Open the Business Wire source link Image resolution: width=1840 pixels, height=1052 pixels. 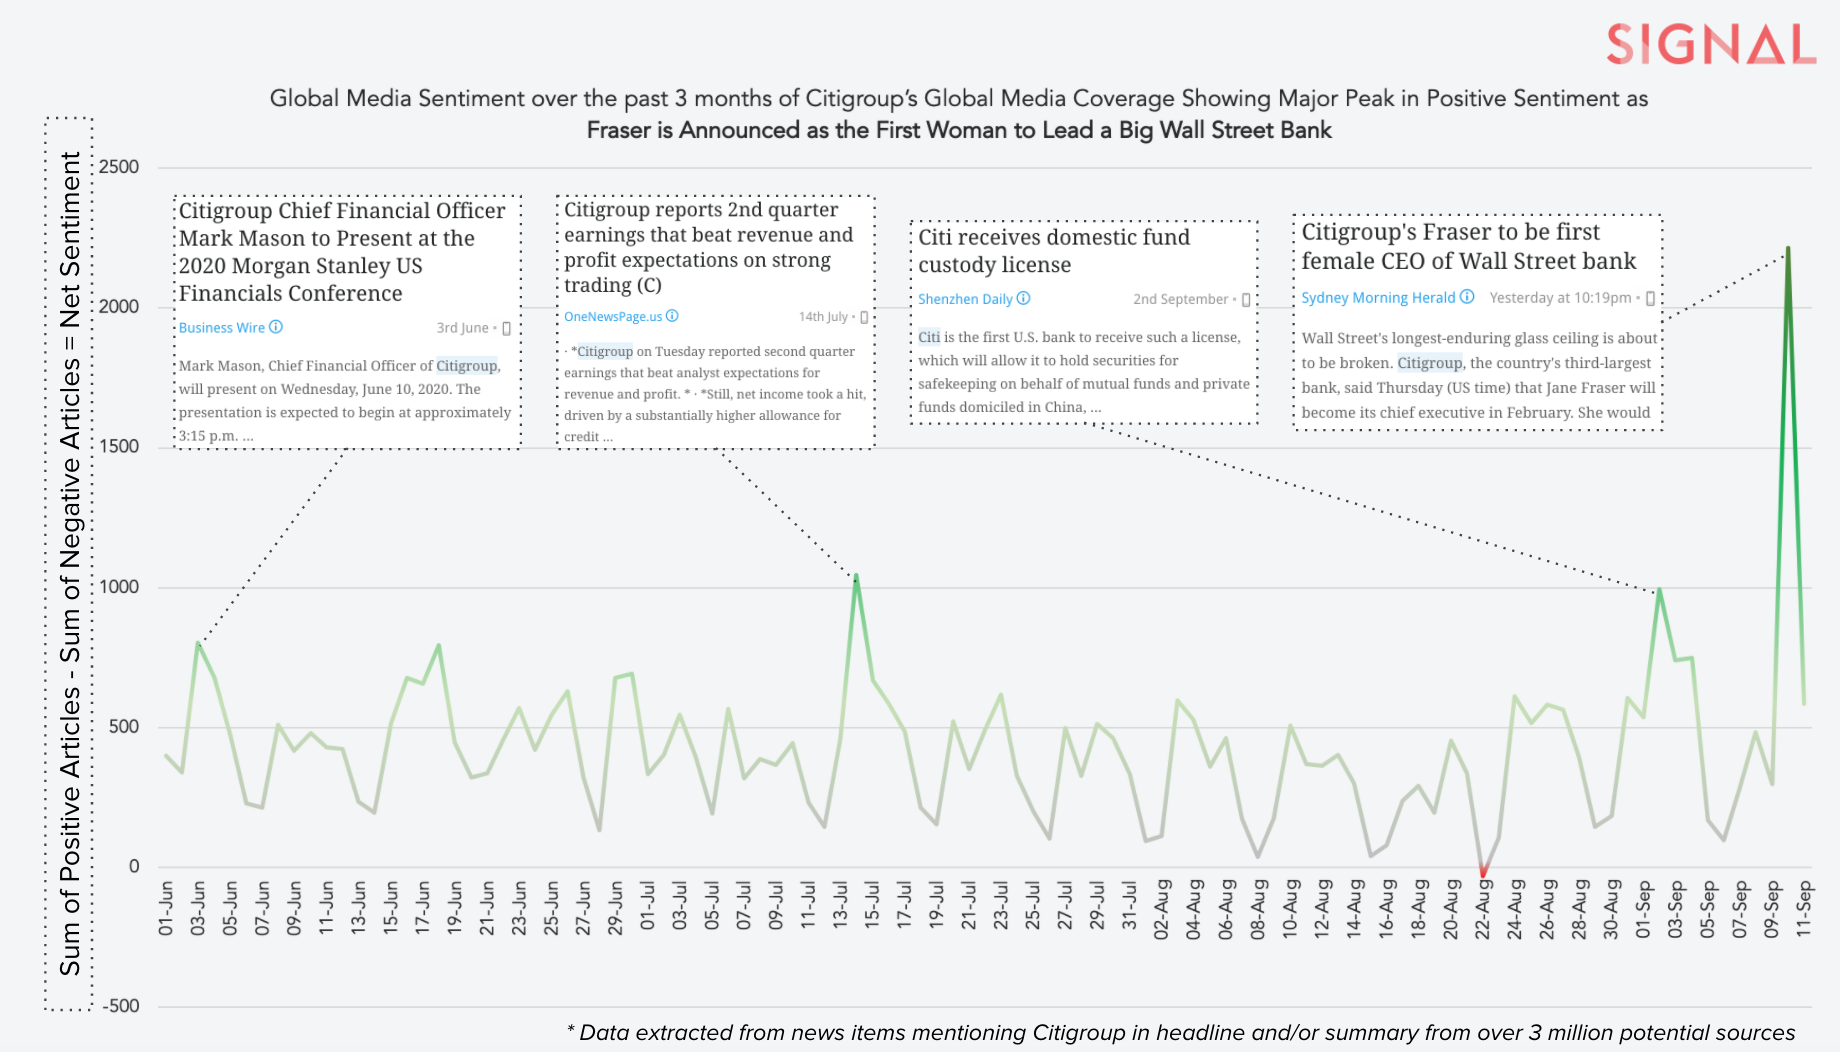tap(221, 328)
